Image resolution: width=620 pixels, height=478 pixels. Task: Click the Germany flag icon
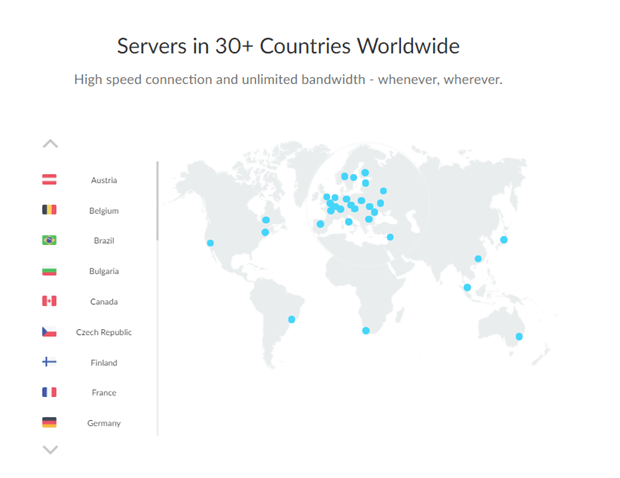coord(49,423)
